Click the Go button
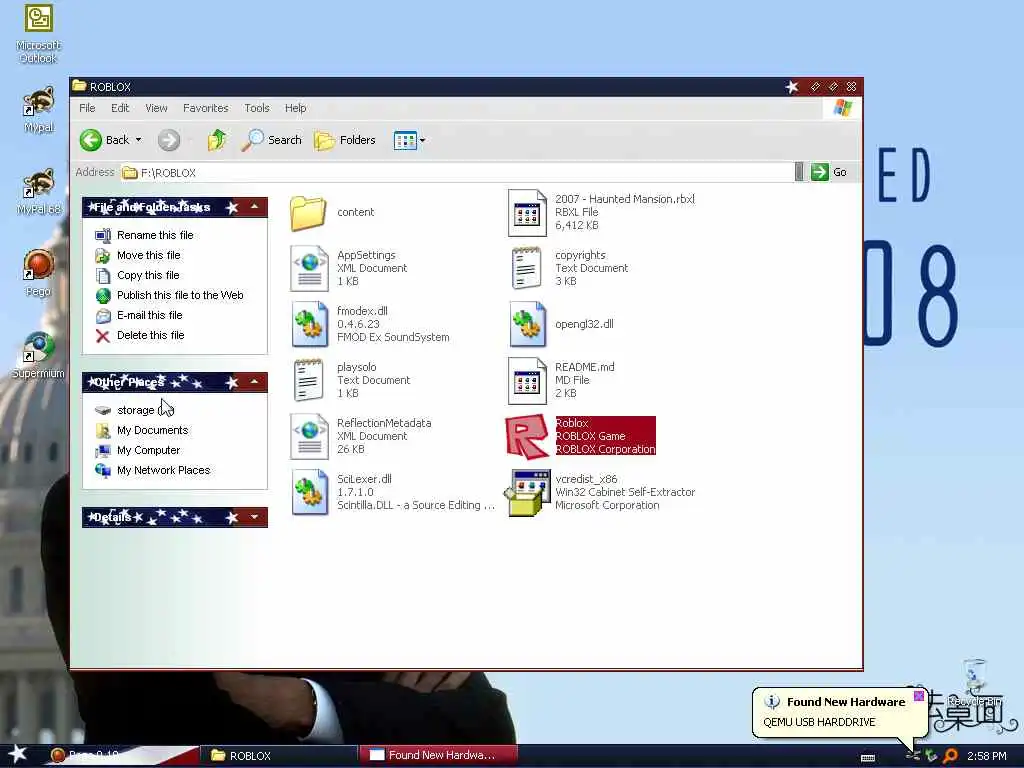 [829, 172]
